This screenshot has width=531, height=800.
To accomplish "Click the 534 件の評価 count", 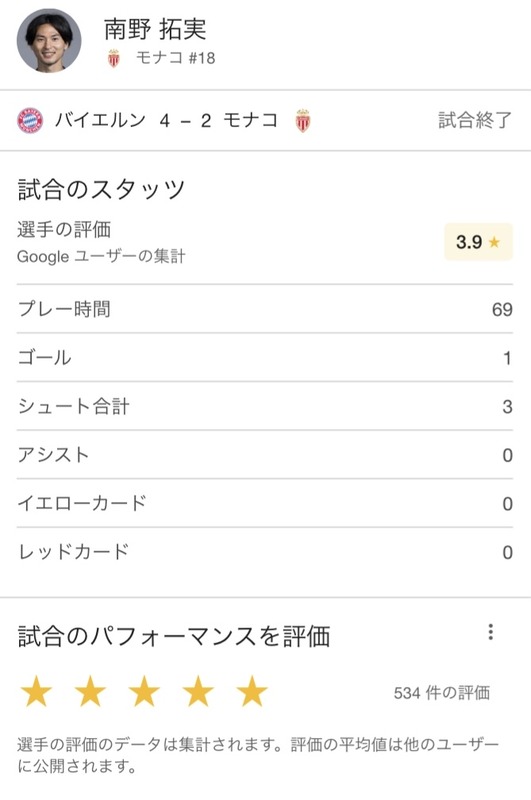I will (x=442, y=693).
